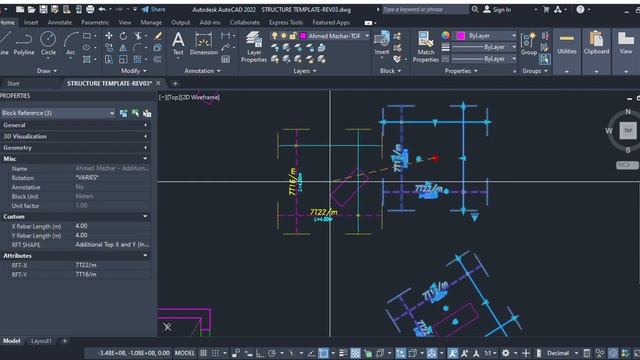Select the Copy tool in Modify
The image size is (640, 360).
(109, 48)
